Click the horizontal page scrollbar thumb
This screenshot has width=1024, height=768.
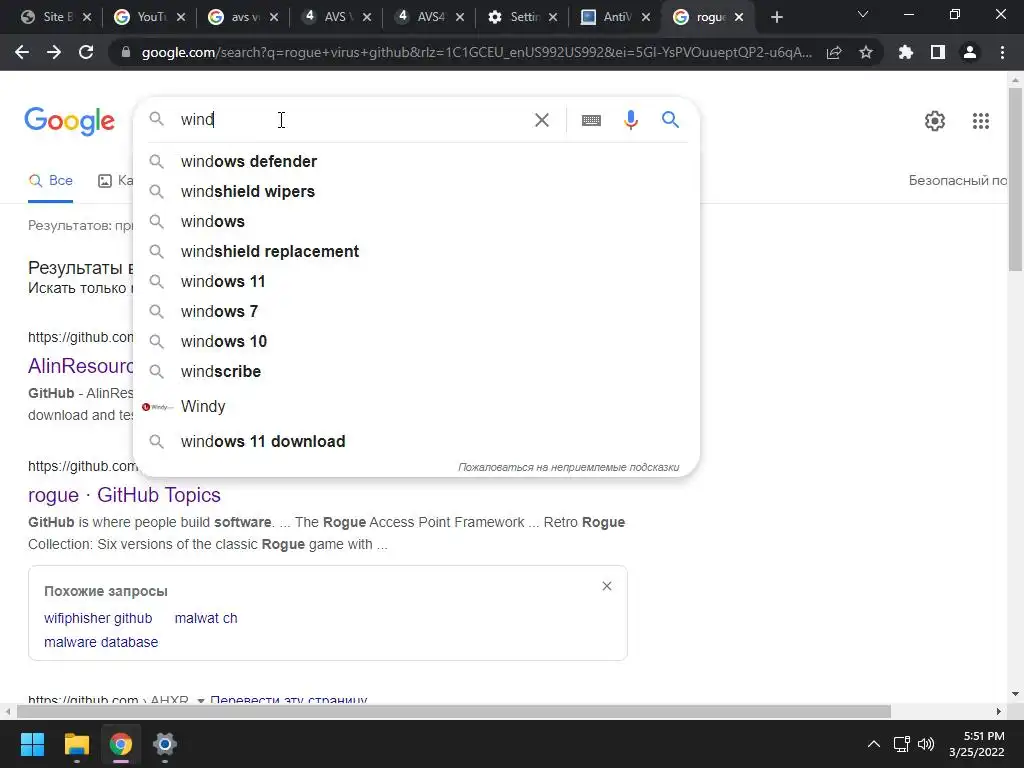click(454, 711)
